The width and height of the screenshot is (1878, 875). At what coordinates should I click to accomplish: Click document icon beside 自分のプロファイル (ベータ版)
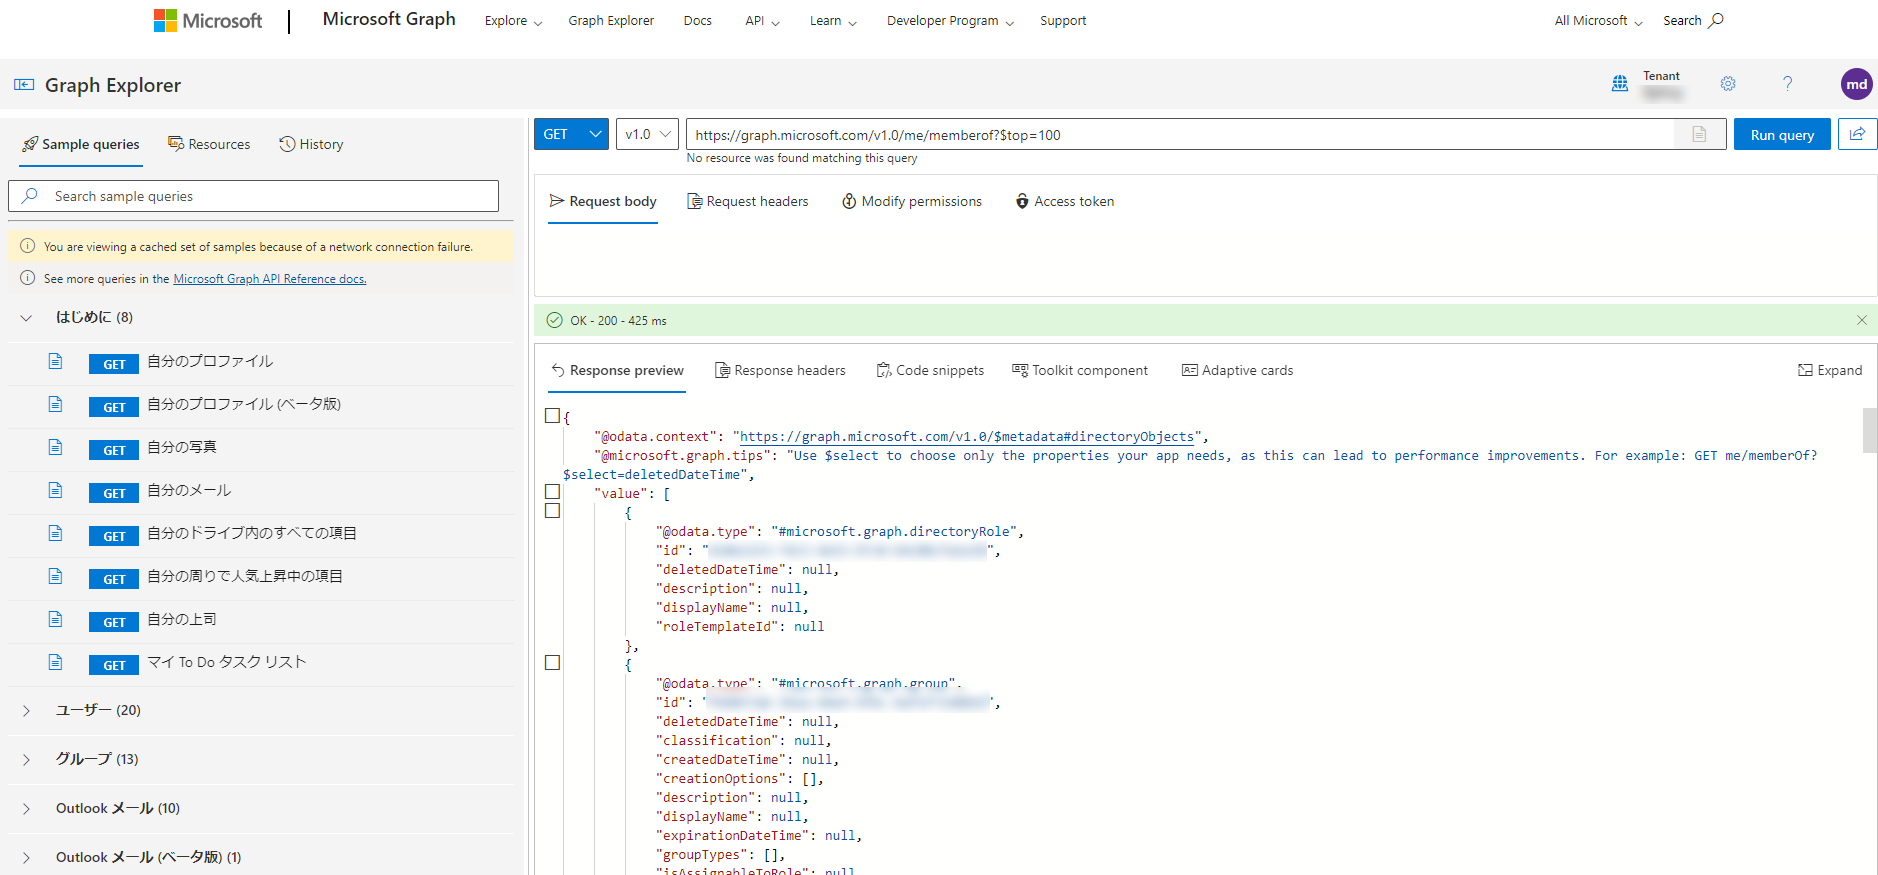(56, 404)
